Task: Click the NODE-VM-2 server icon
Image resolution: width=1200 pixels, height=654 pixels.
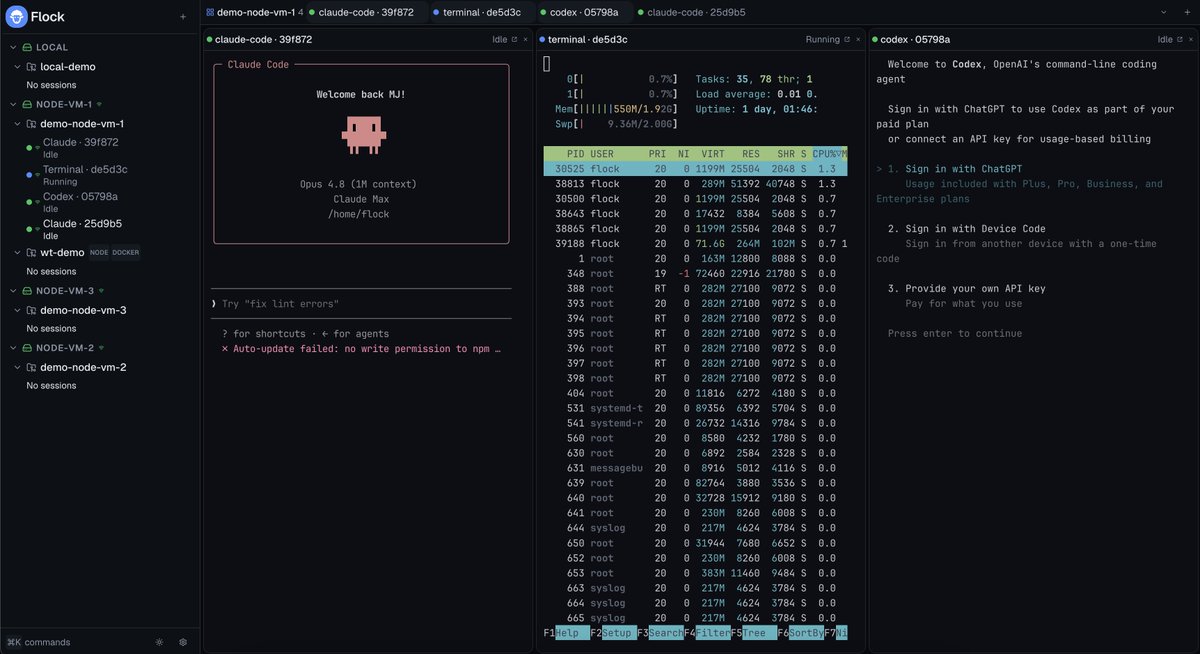Action: point(28,347)
